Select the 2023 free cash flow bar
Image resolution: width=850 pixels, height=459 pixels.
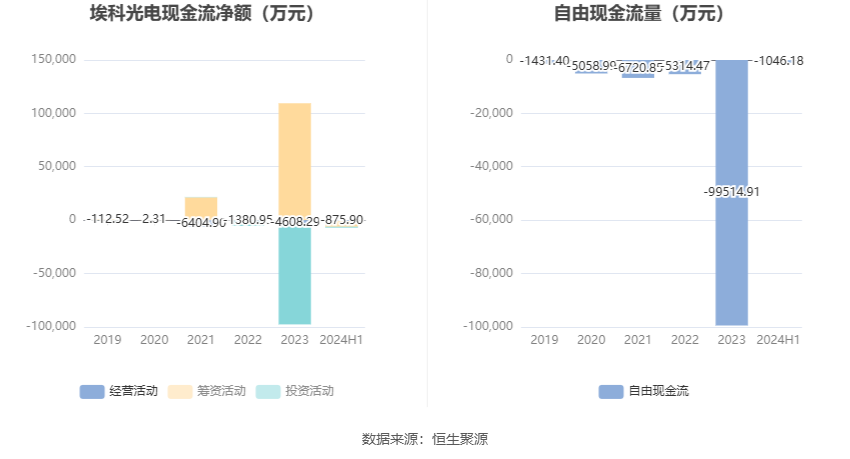tap(732, 192)
